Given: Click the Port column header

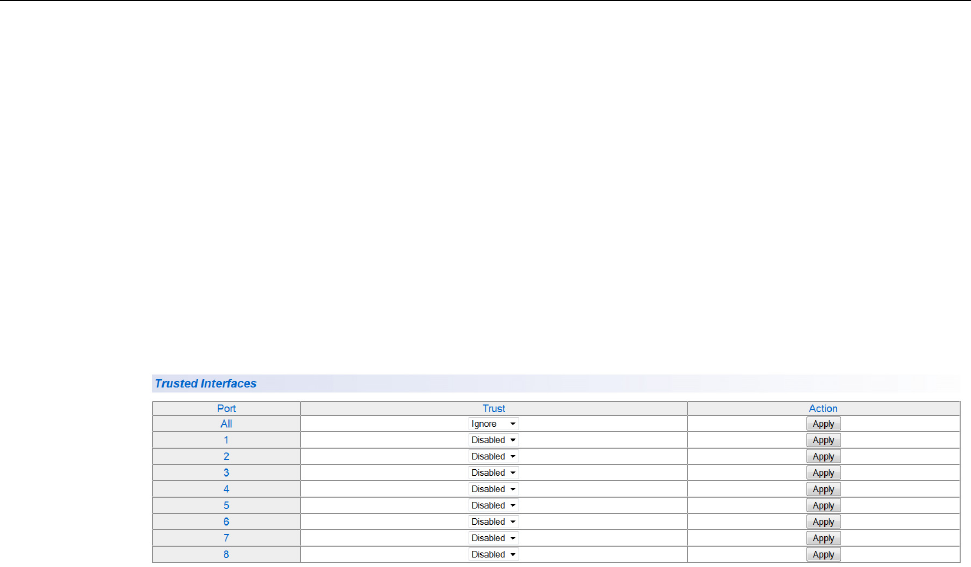Looking at the screenshot, I should (x=226, y=408).
